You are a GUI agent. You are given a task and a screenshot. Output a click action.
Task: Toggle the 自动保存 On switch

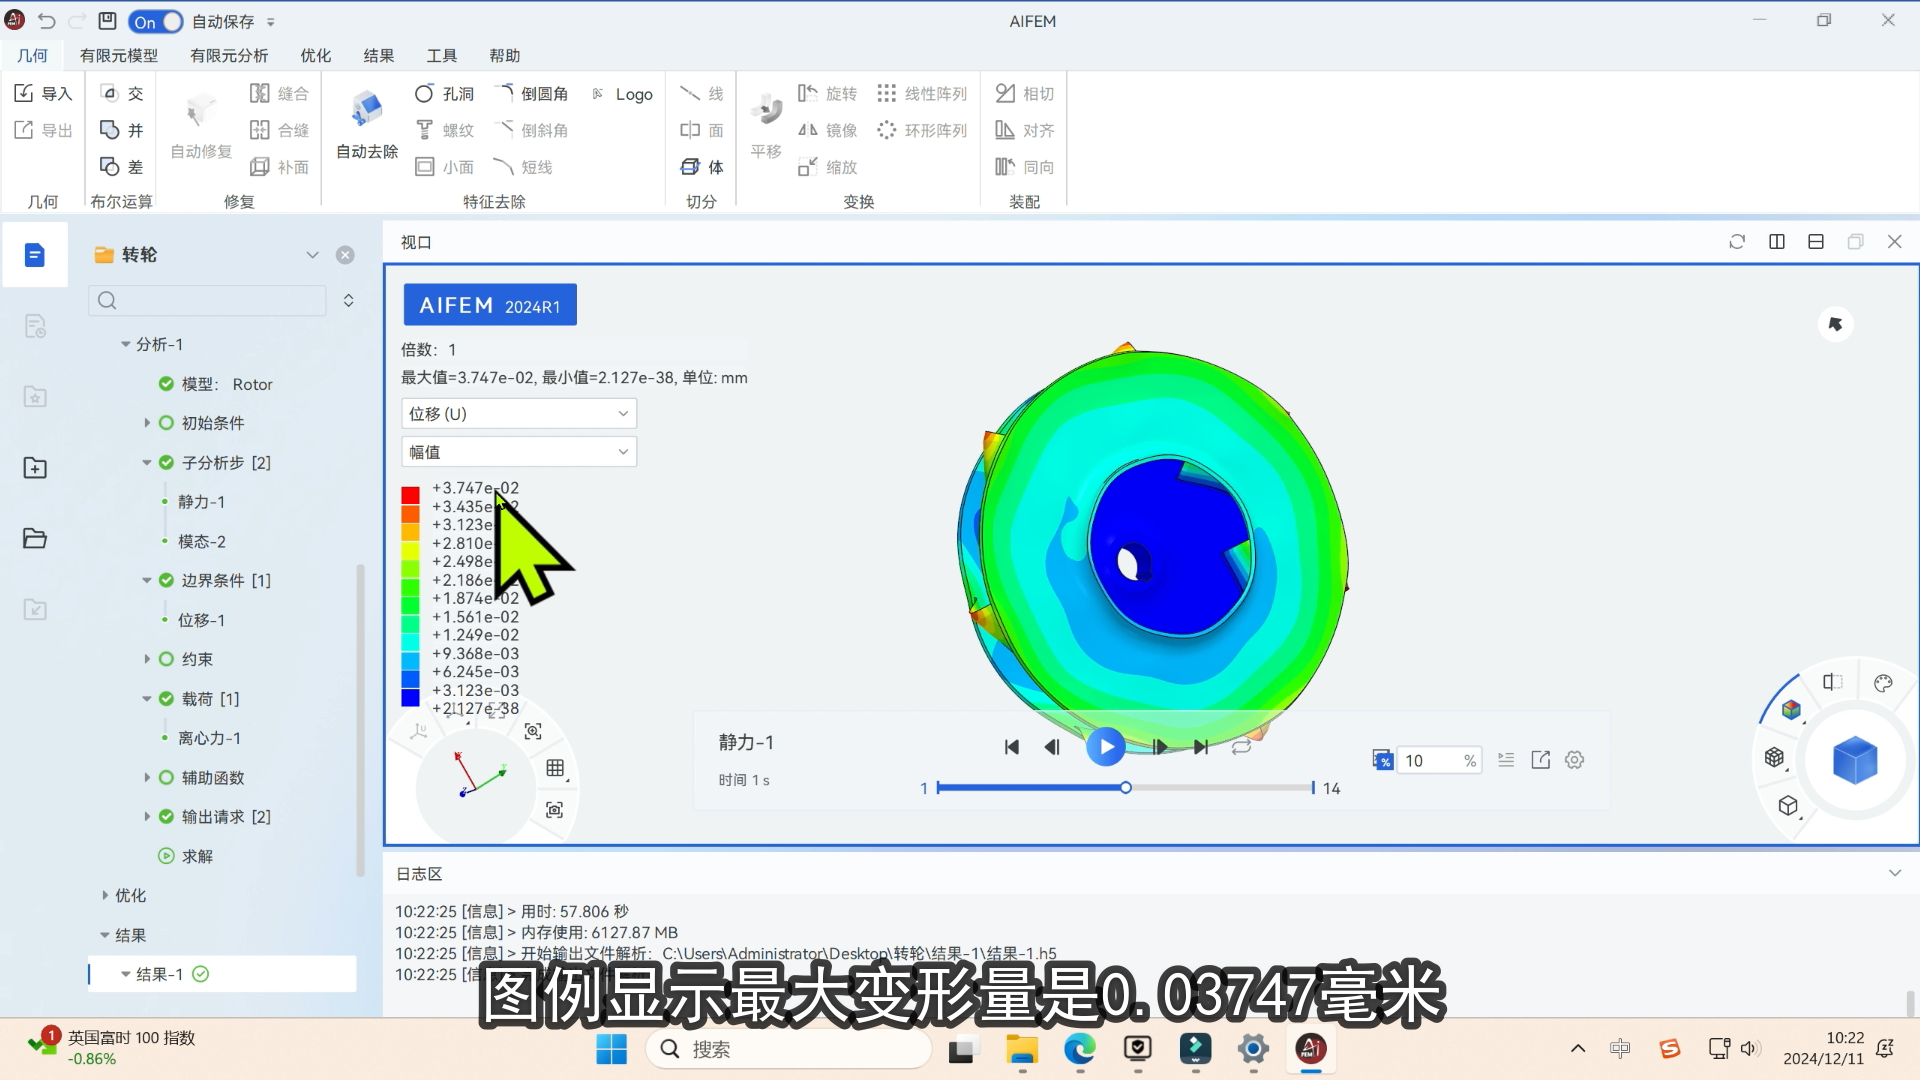[x=156, y=21]
